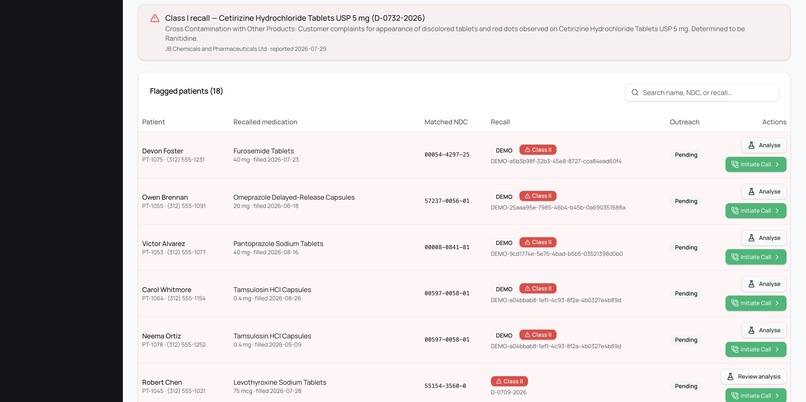Initiate call to Carol Whitmore
806x402 pixels.
[756, 303]
